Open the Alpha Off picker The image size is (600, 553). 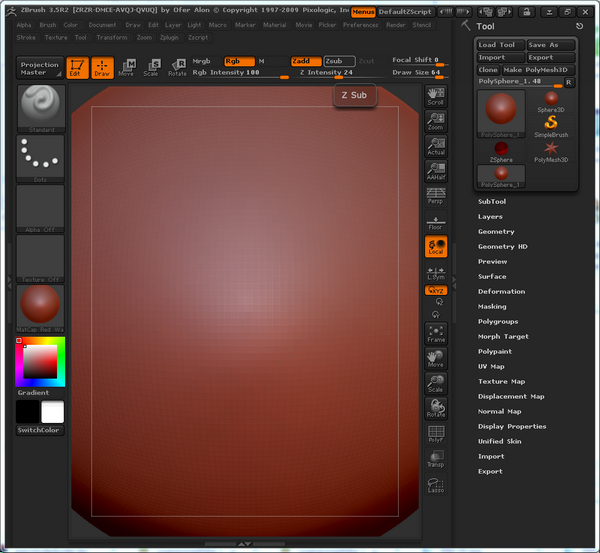(x=40, y=209)
